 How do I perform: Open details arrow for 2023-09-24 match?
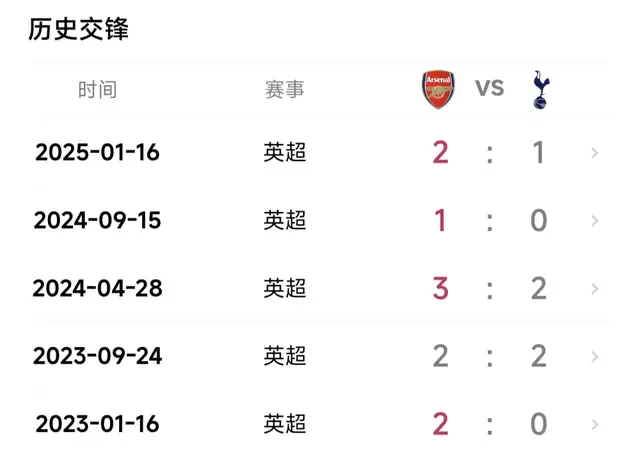(x=596, y=357)
